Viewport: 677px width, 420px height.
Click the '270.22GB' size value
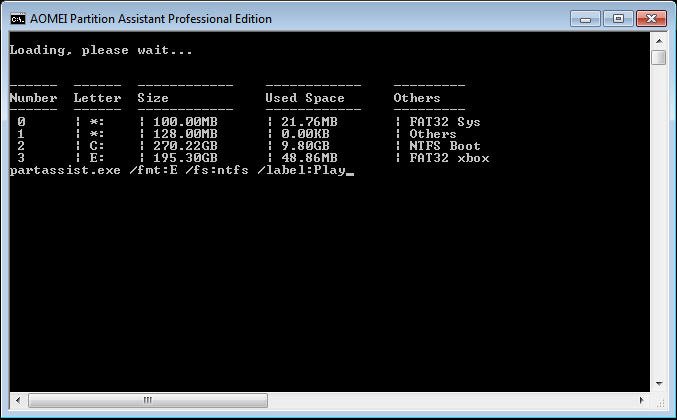pos(185,146)
